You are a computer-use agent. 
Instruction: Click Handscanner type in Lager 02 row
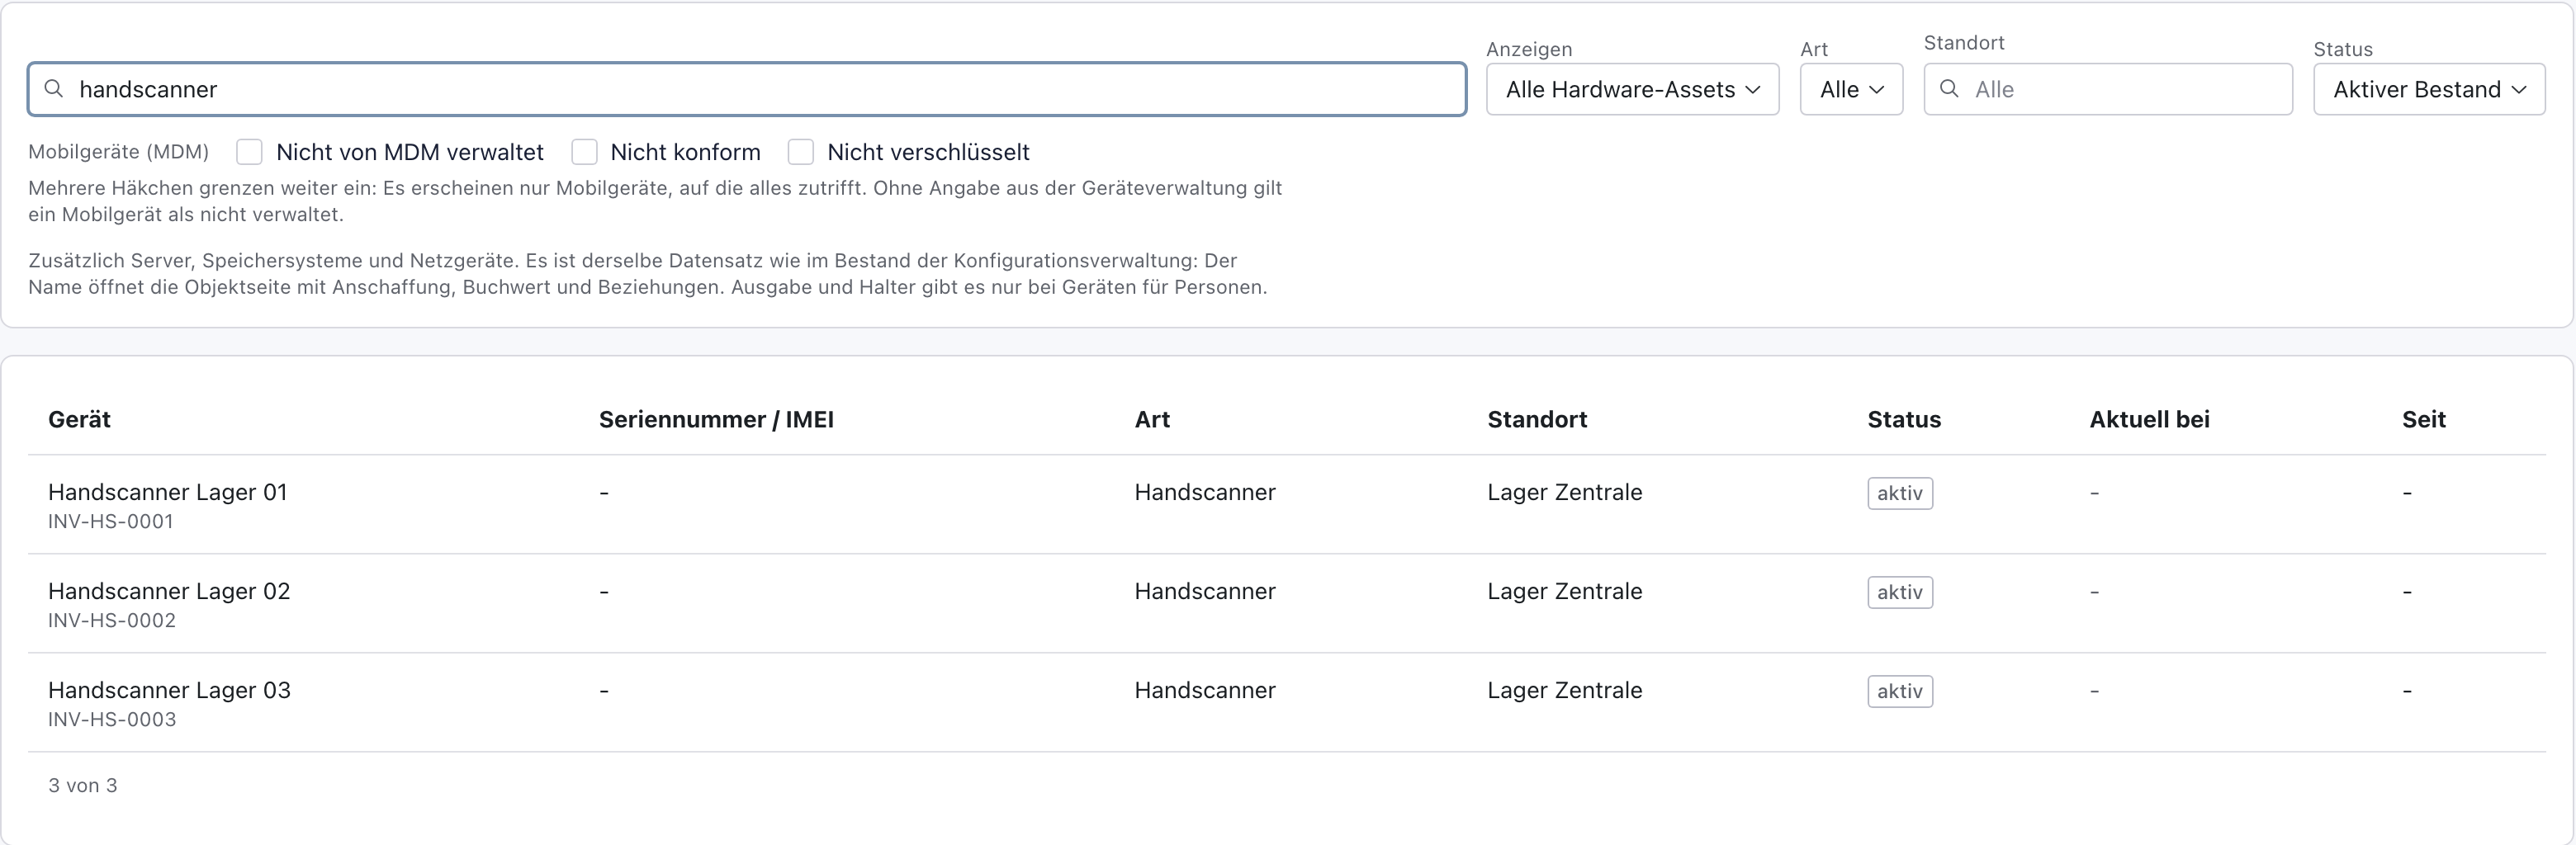click(1205, 591)
